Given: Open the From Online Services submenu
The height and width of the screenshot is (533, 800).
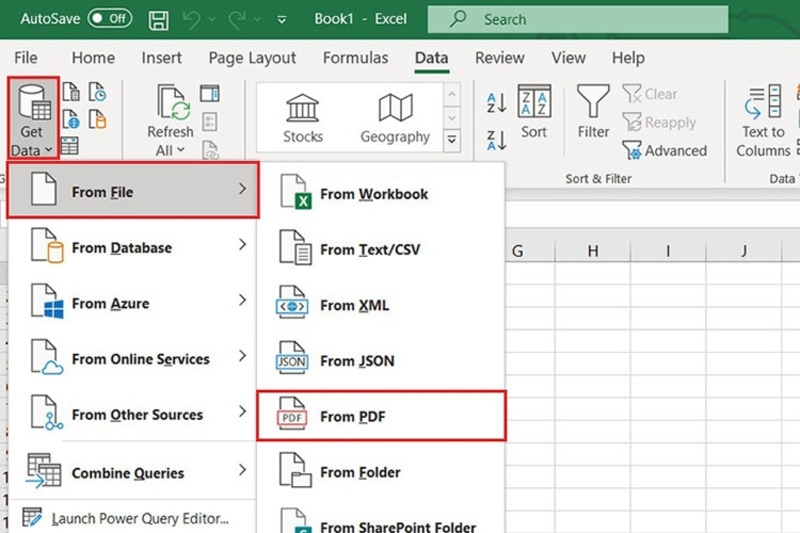Looking at the screenshot, I should tap(132, 358).
